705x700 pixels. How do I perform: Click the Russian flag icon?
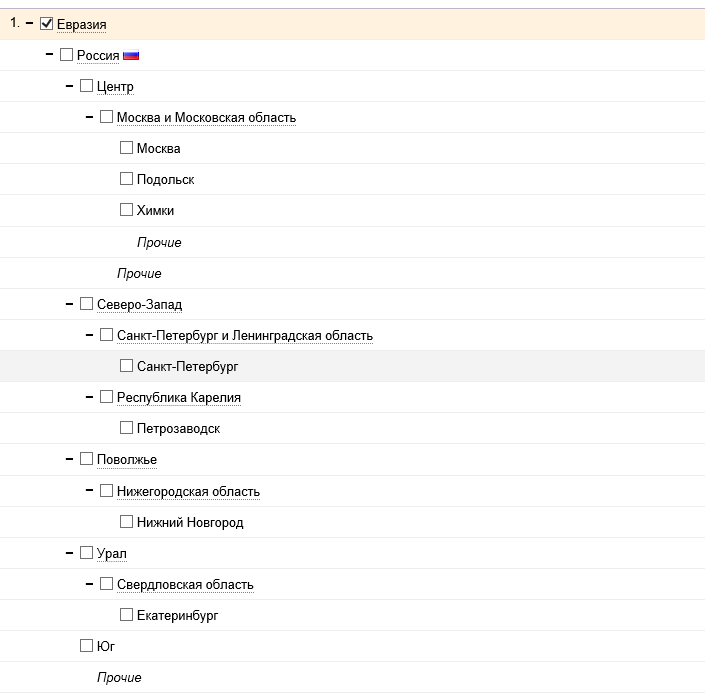130,55
